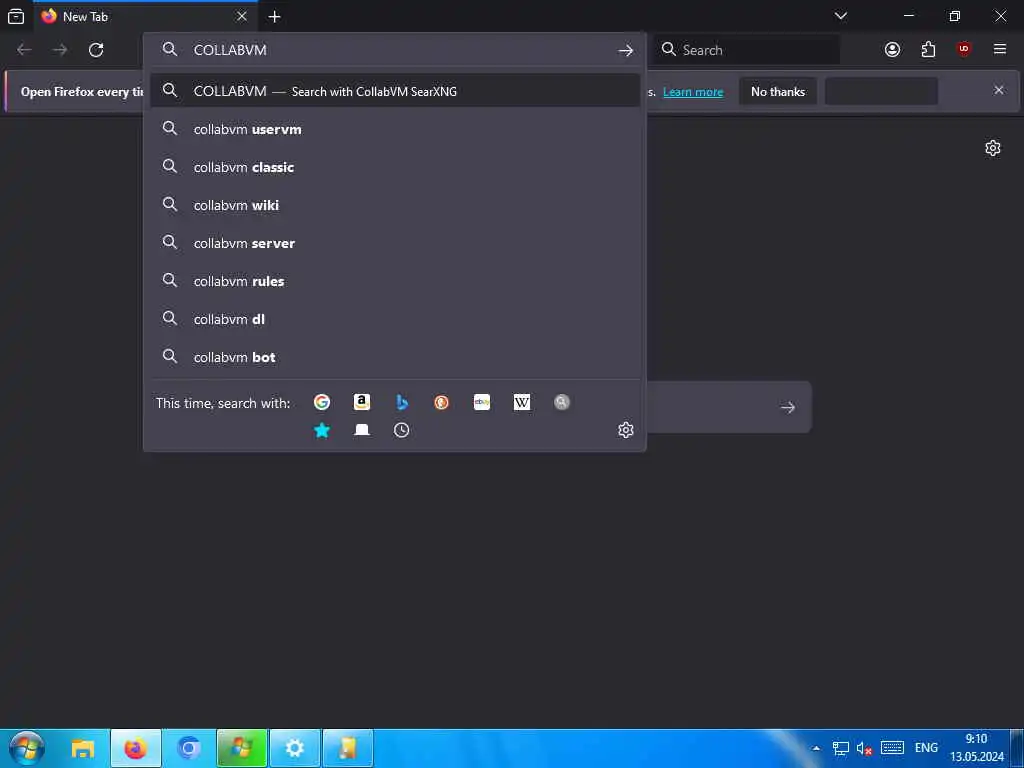
Task: Launch Chromium from taskbar
Action: [189, 748]
